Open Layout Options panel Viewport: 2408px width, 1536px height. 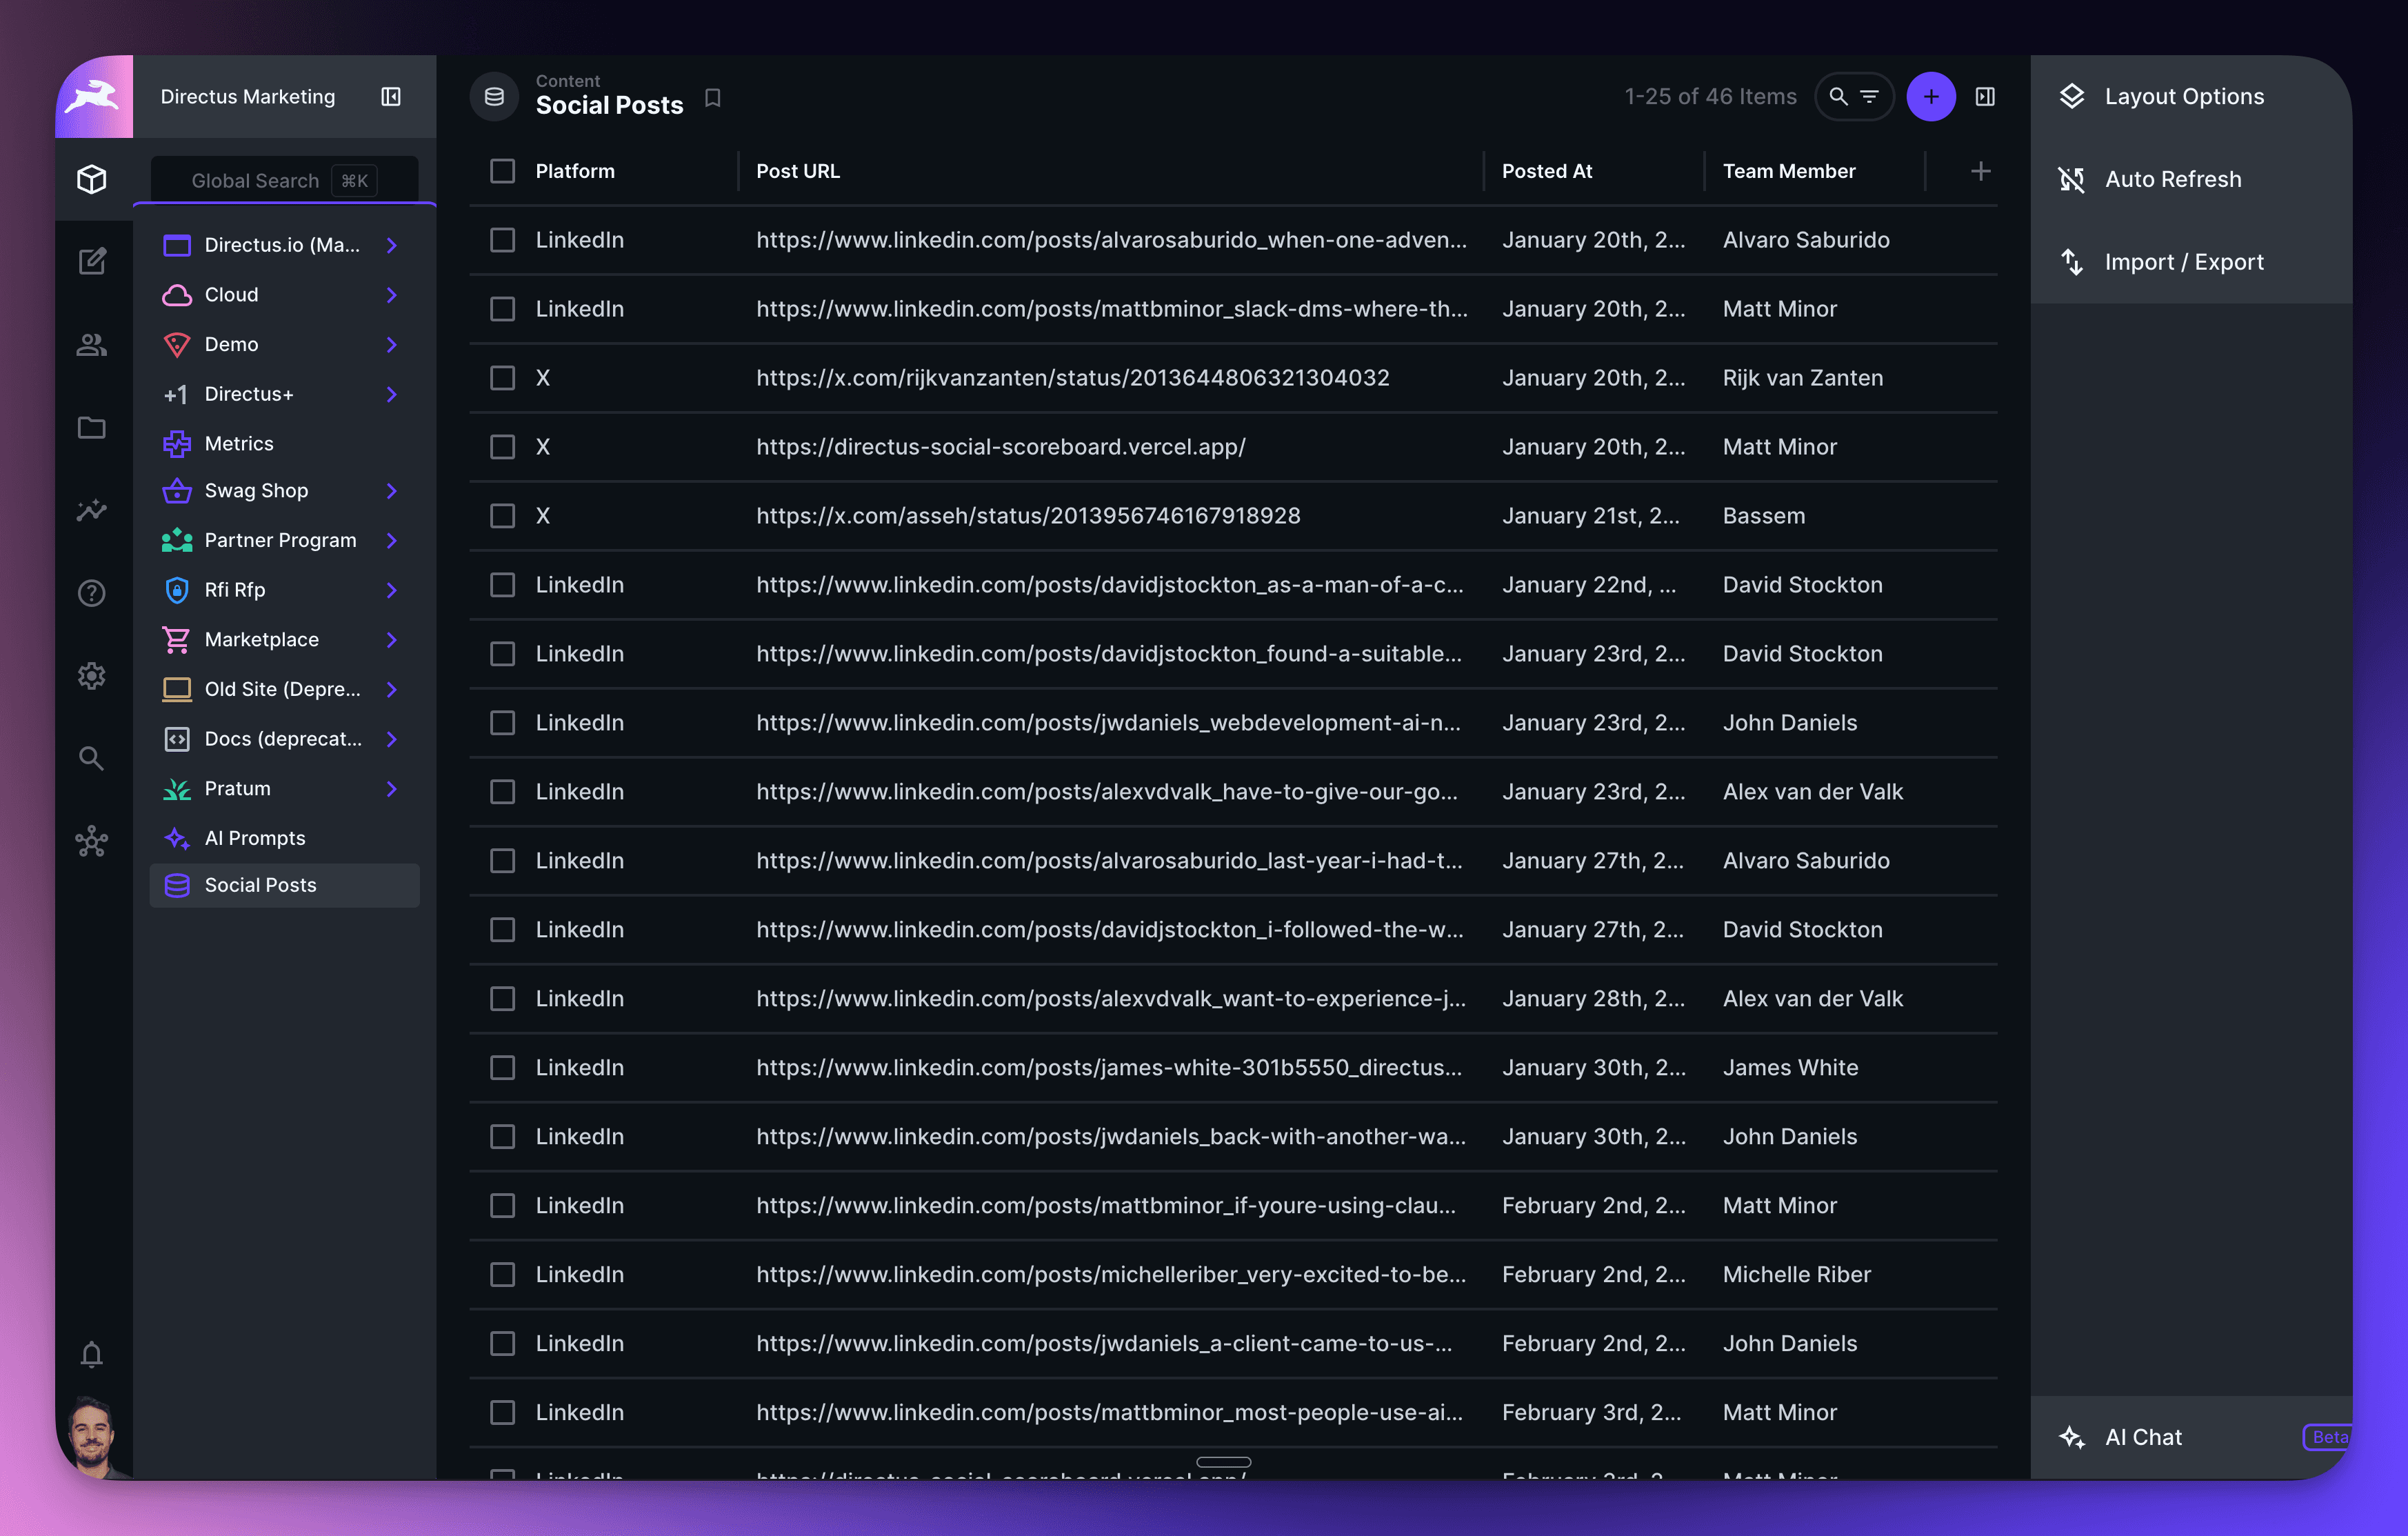pyautogui.click(x=2191, y=97)
